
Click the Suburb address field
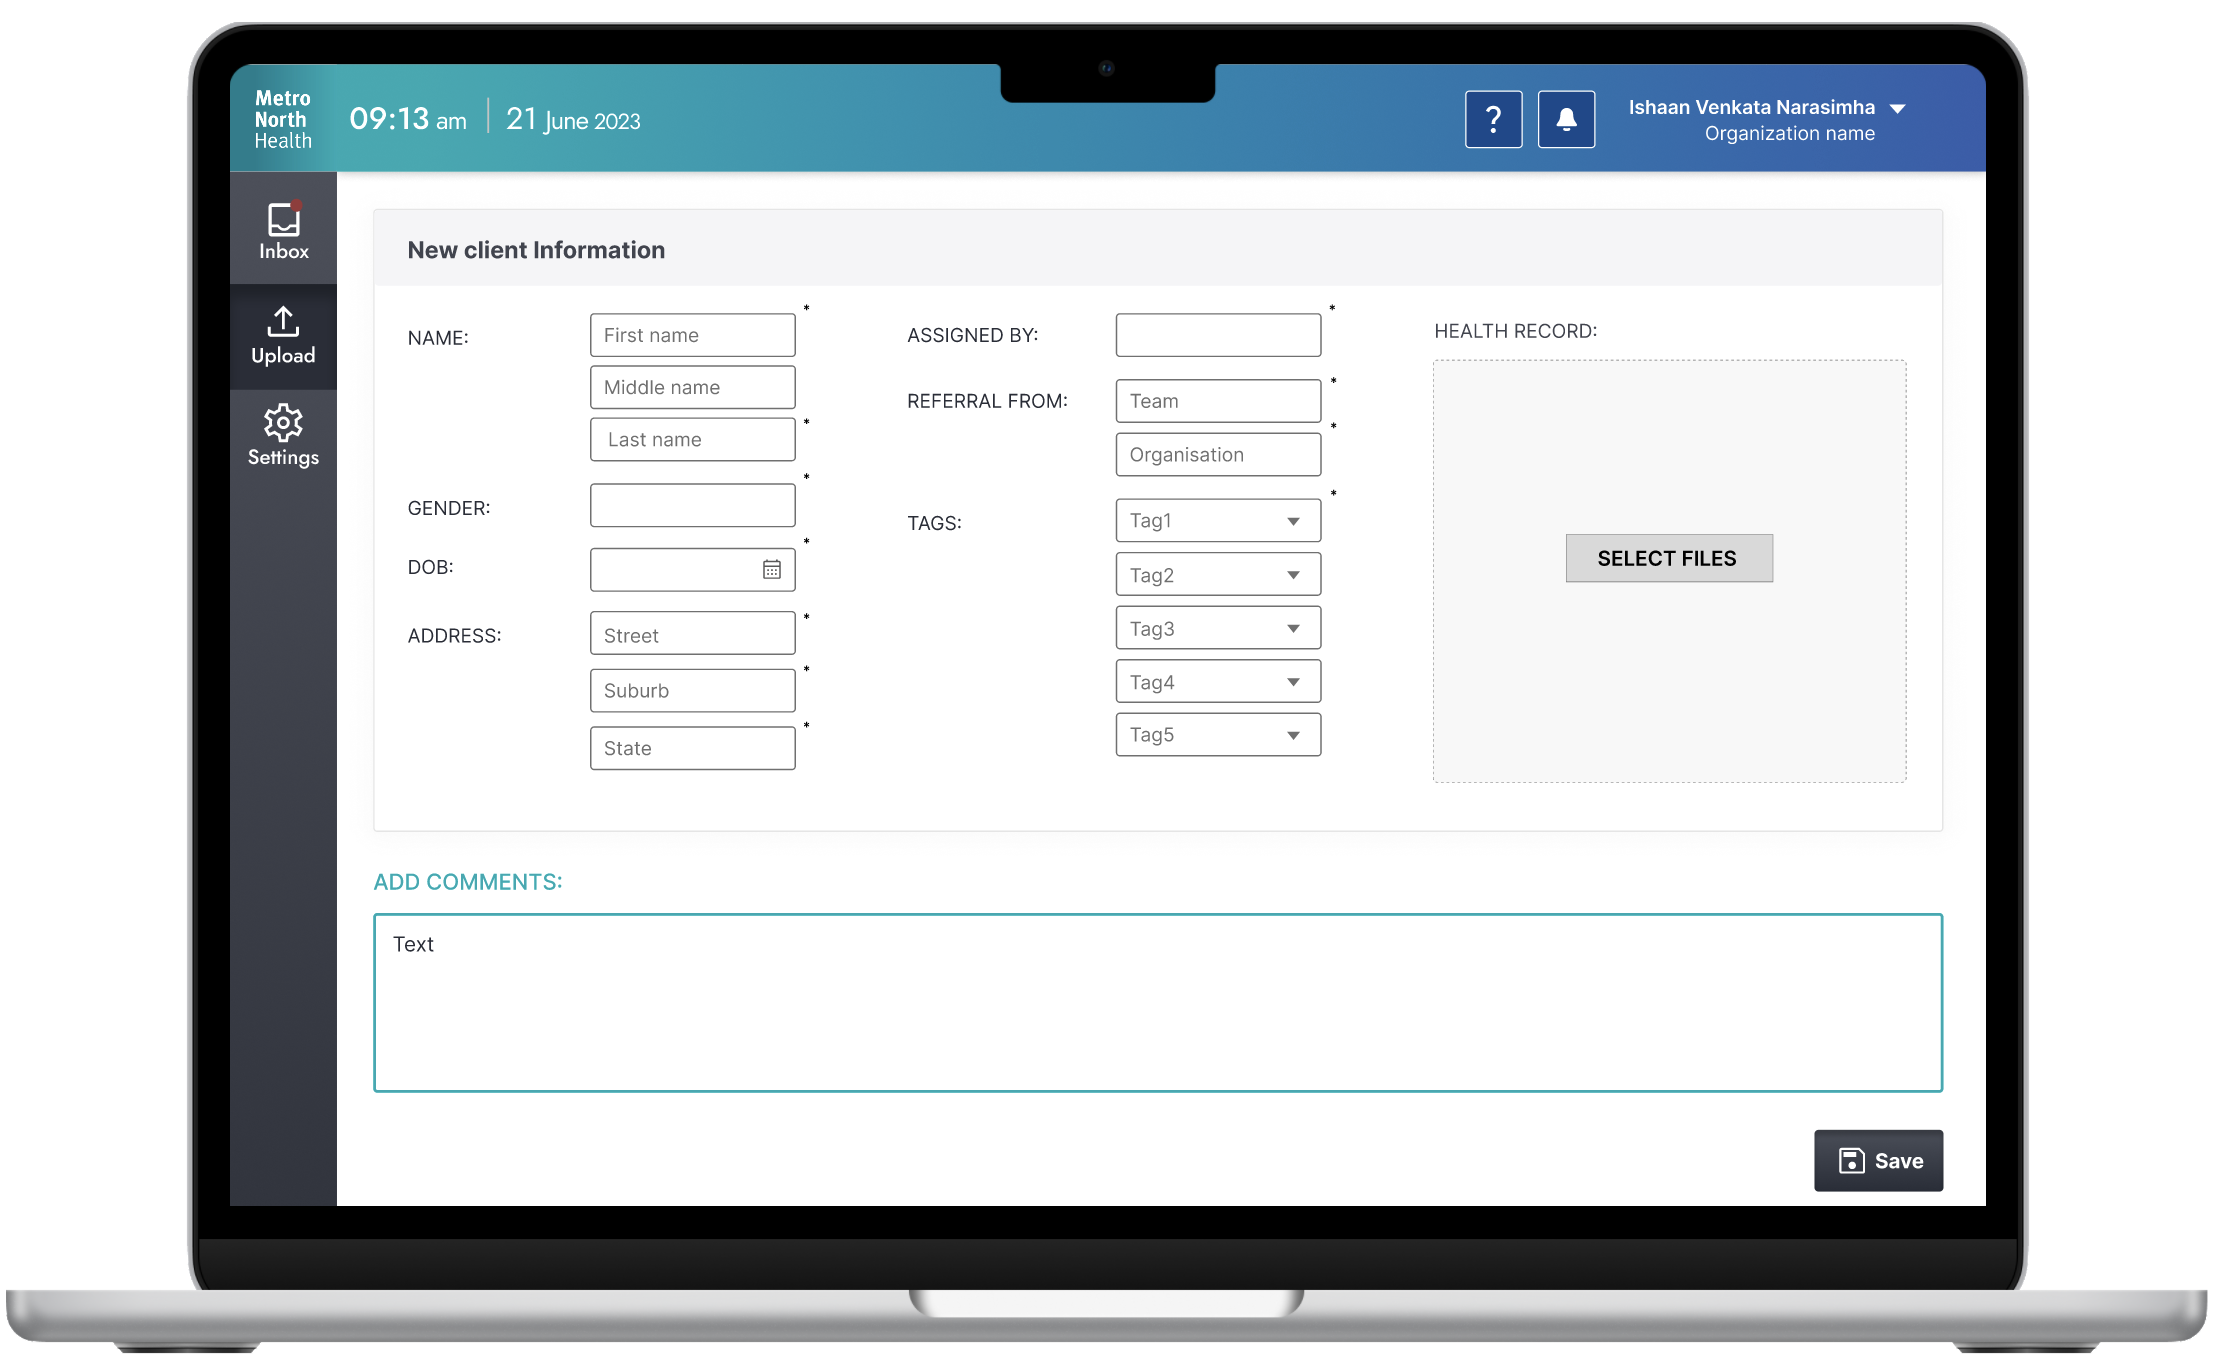(x=692, y=690)
